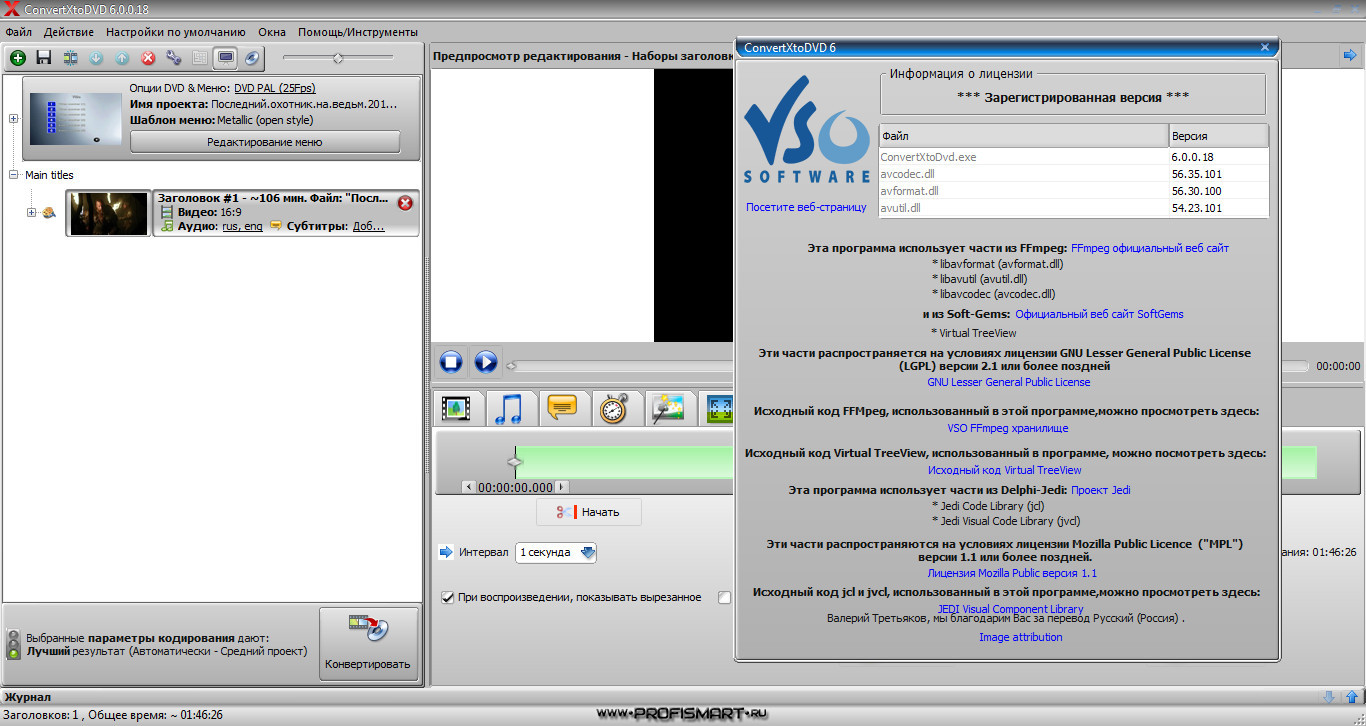This screenshot has height=726, width=1366.
Task: Click the Move title up arrow icon
Action: (x=122, y=58)
